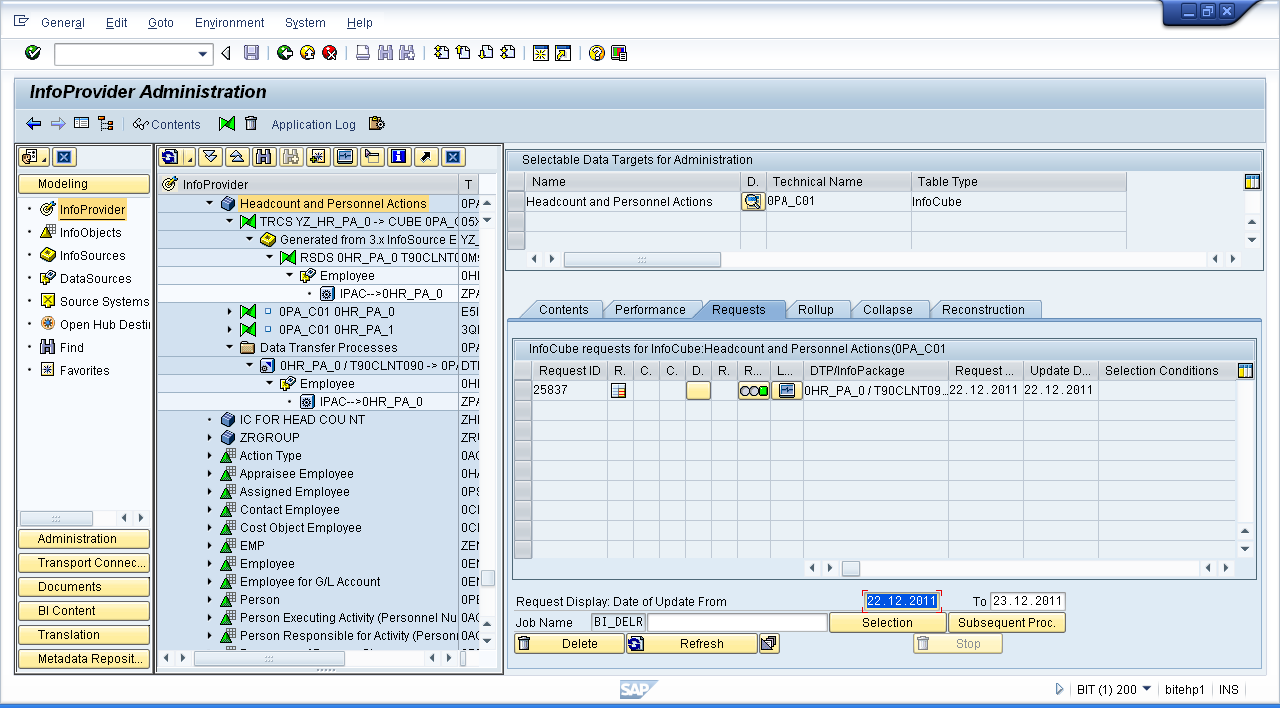Click the Refresh button under requests table
The height and width of the screenshot is (708, 1280).
pyautogui.click(x=692, y=644)
